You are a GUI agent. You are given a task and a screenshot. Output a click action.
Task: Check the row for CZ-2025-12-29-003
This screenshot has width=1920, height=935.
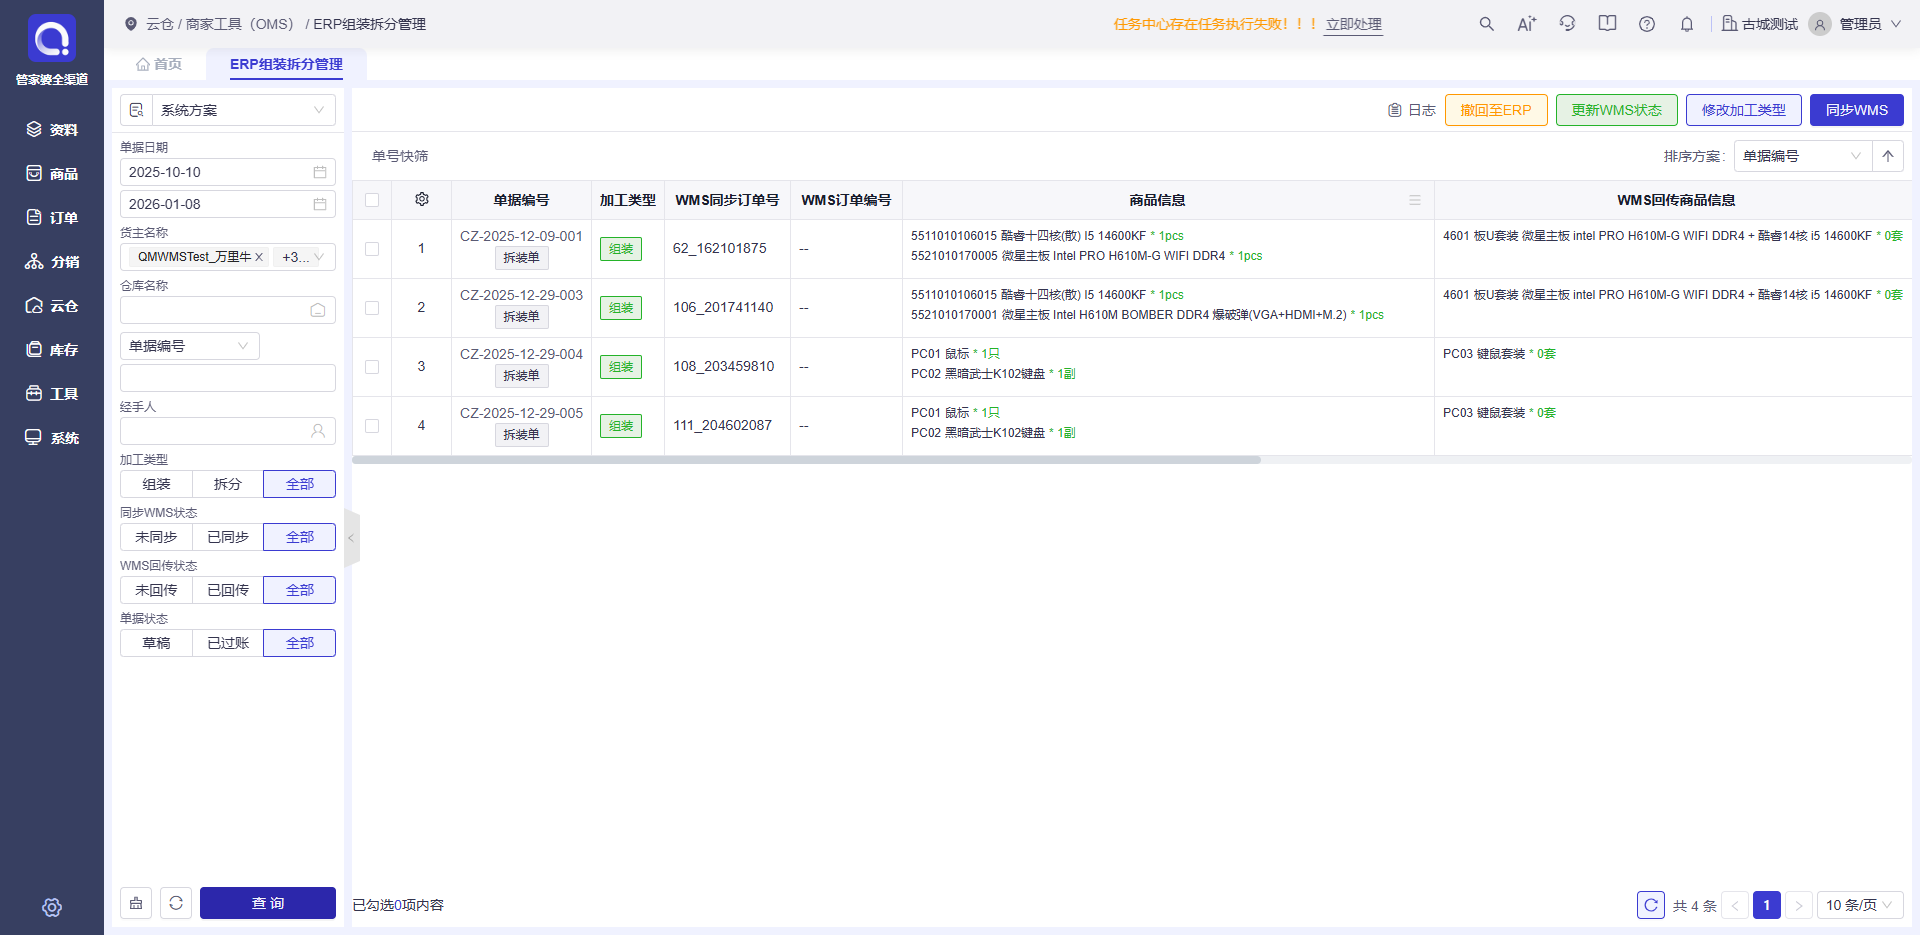(372, 308)
